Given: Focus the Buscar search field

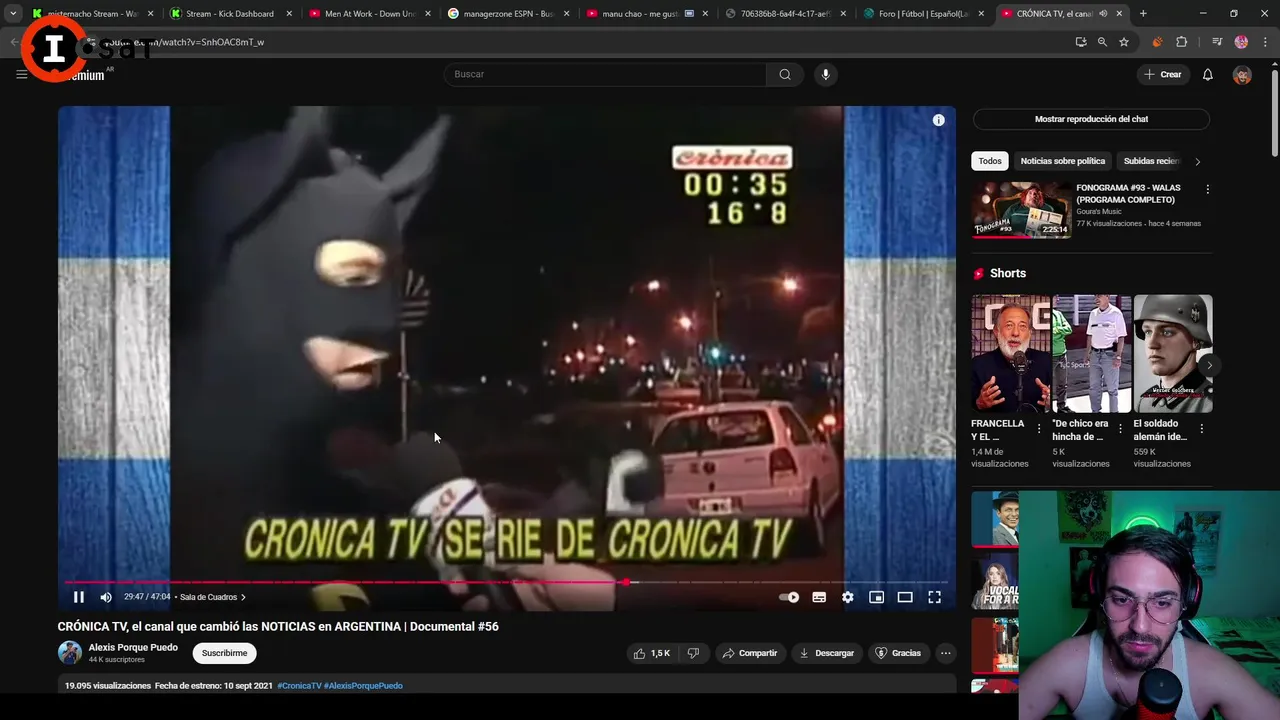Looking at the screenshot, I should 605,74.
